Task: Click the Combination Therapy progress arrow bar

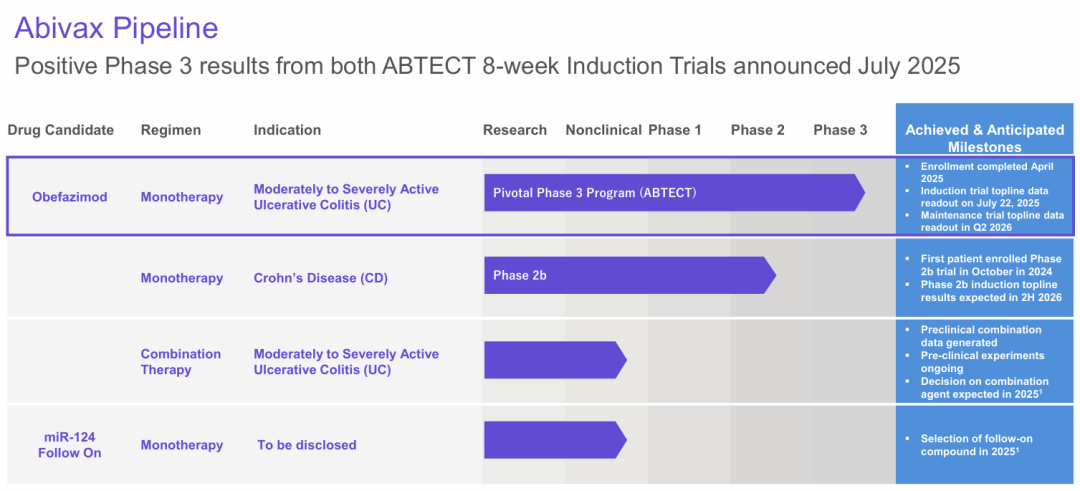Action: pos(552,360)
